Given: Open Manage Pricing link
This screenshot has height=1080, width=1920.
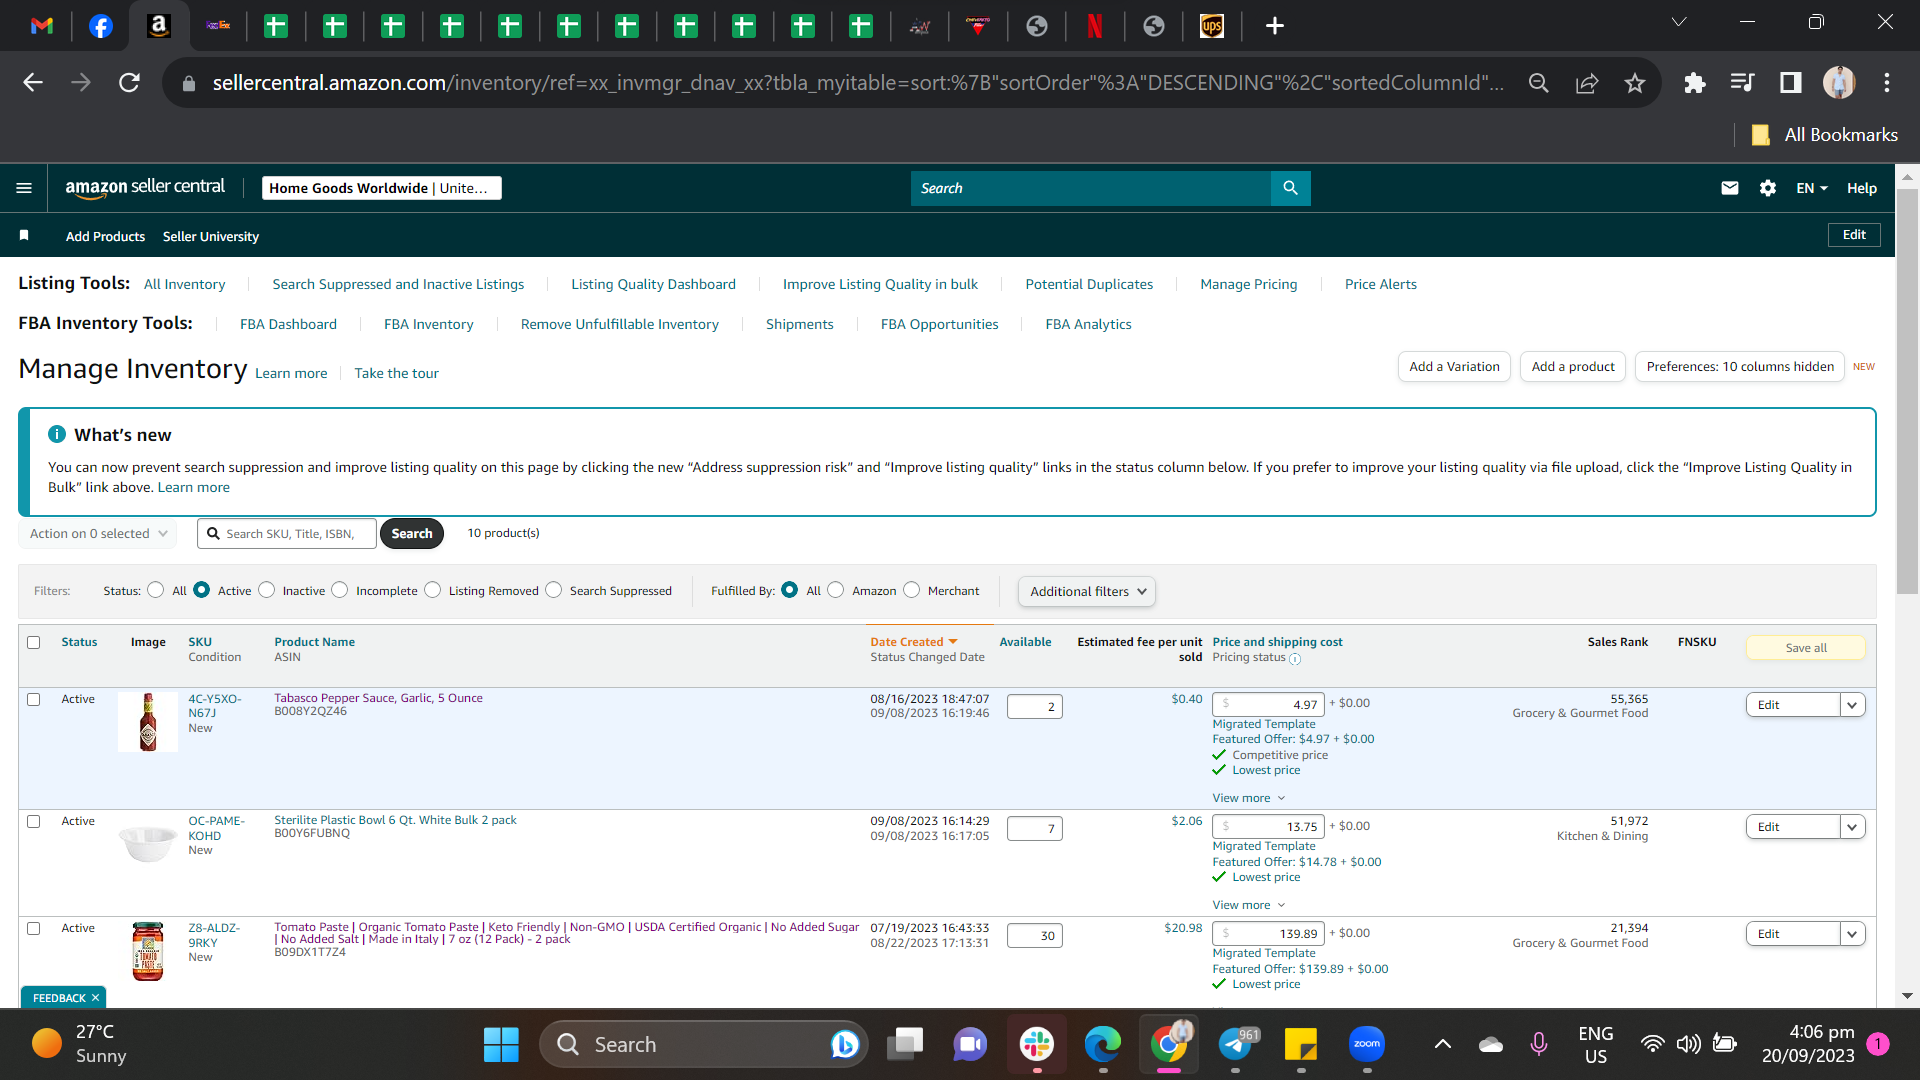Looking at the screenshot, I should pos(1248,284).
